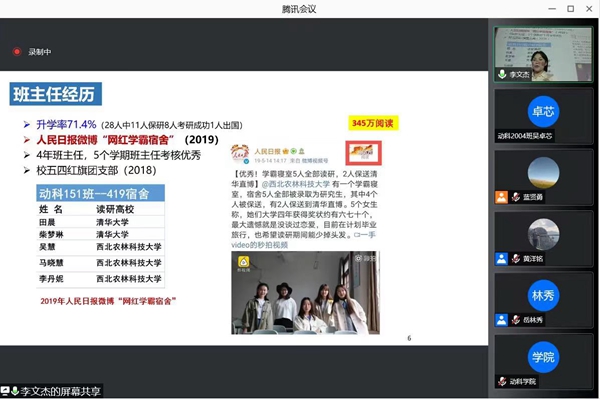Close the 腾讯会议 window
The width and height of the screenshot is (600, 399).
pyautogui.click(x=589, y=9)
